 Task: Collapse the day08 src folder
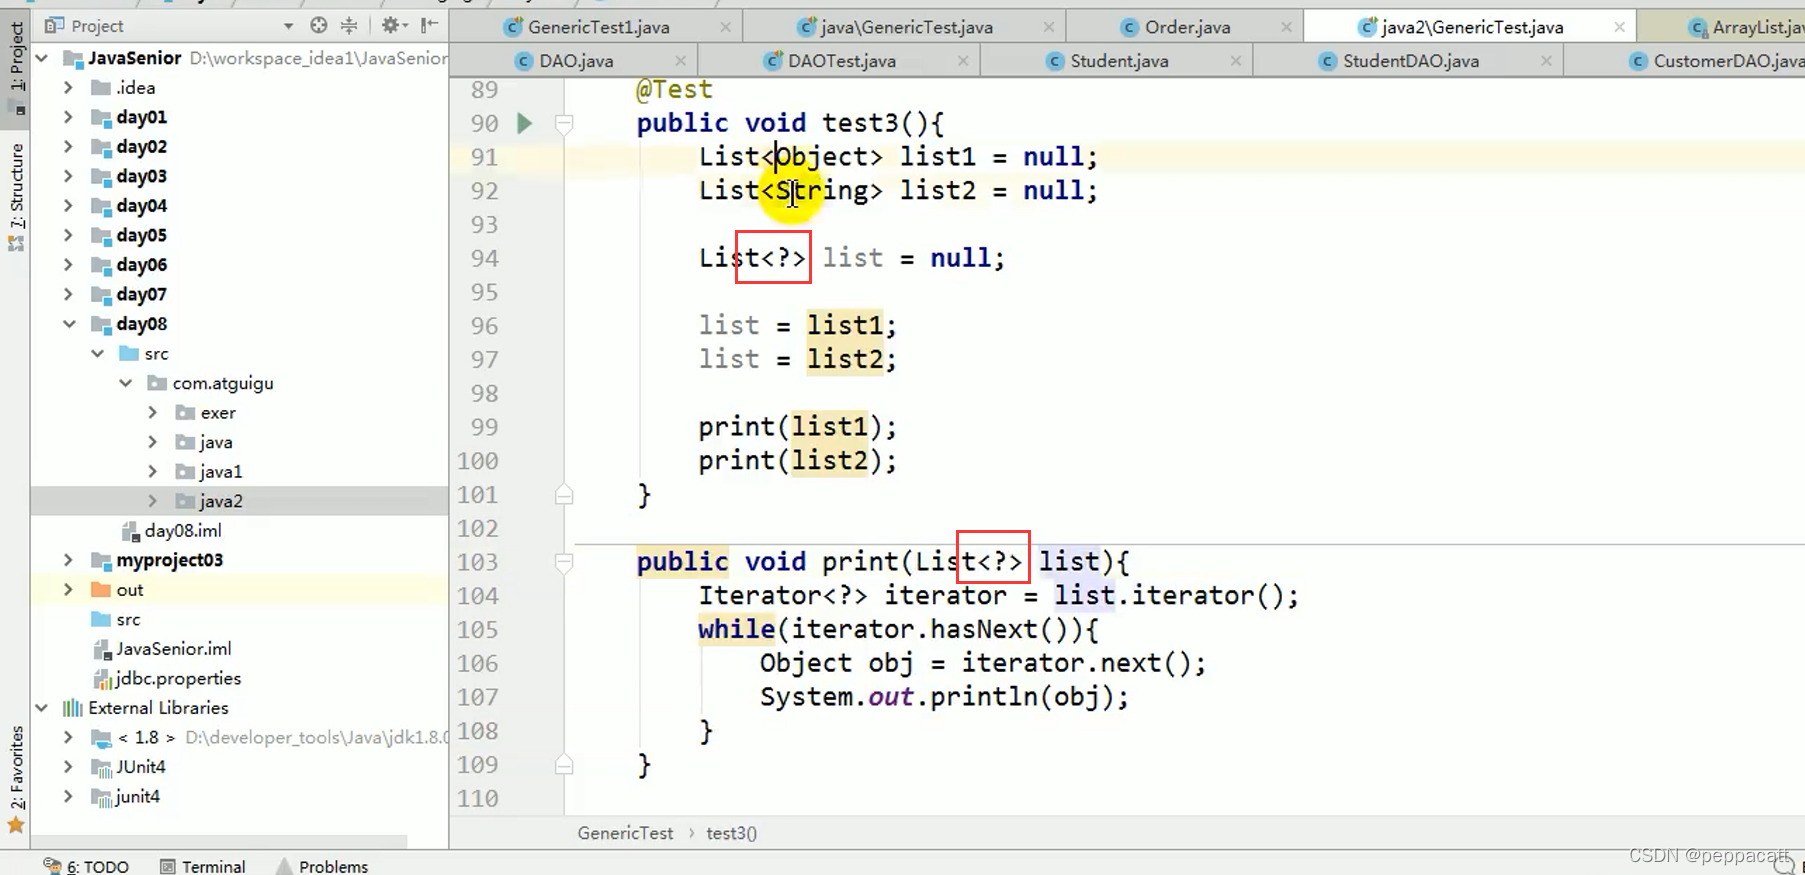click(97, 353)
